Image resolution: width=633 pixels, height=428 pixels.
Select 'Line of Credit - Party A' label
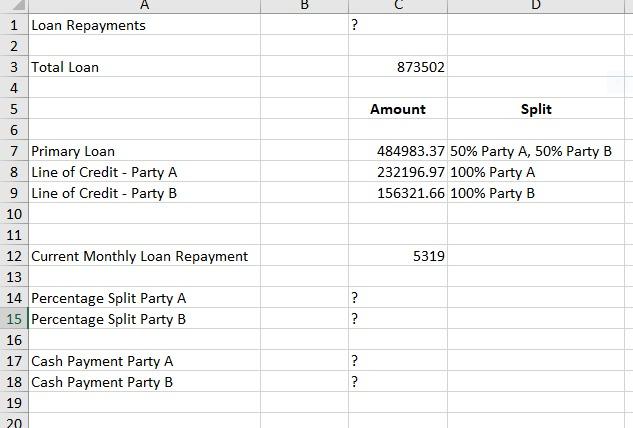point(104,172)
